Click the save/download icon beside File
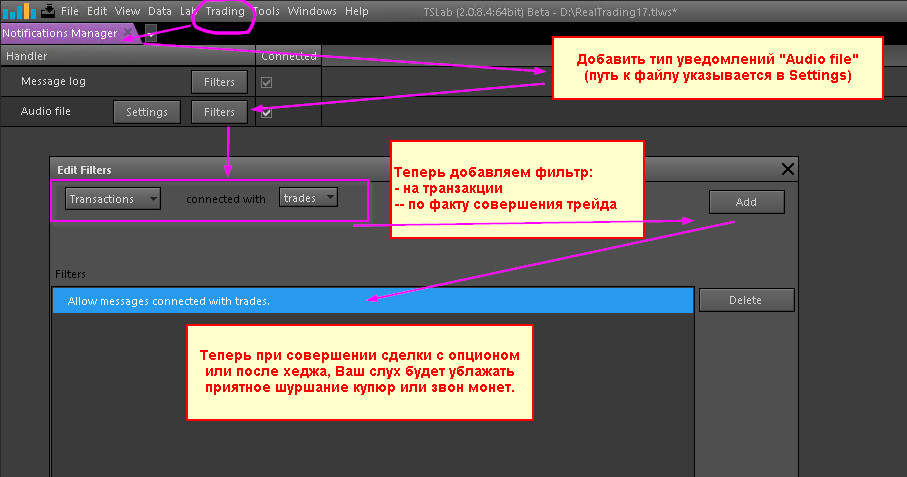 click(x=48, y=10)
